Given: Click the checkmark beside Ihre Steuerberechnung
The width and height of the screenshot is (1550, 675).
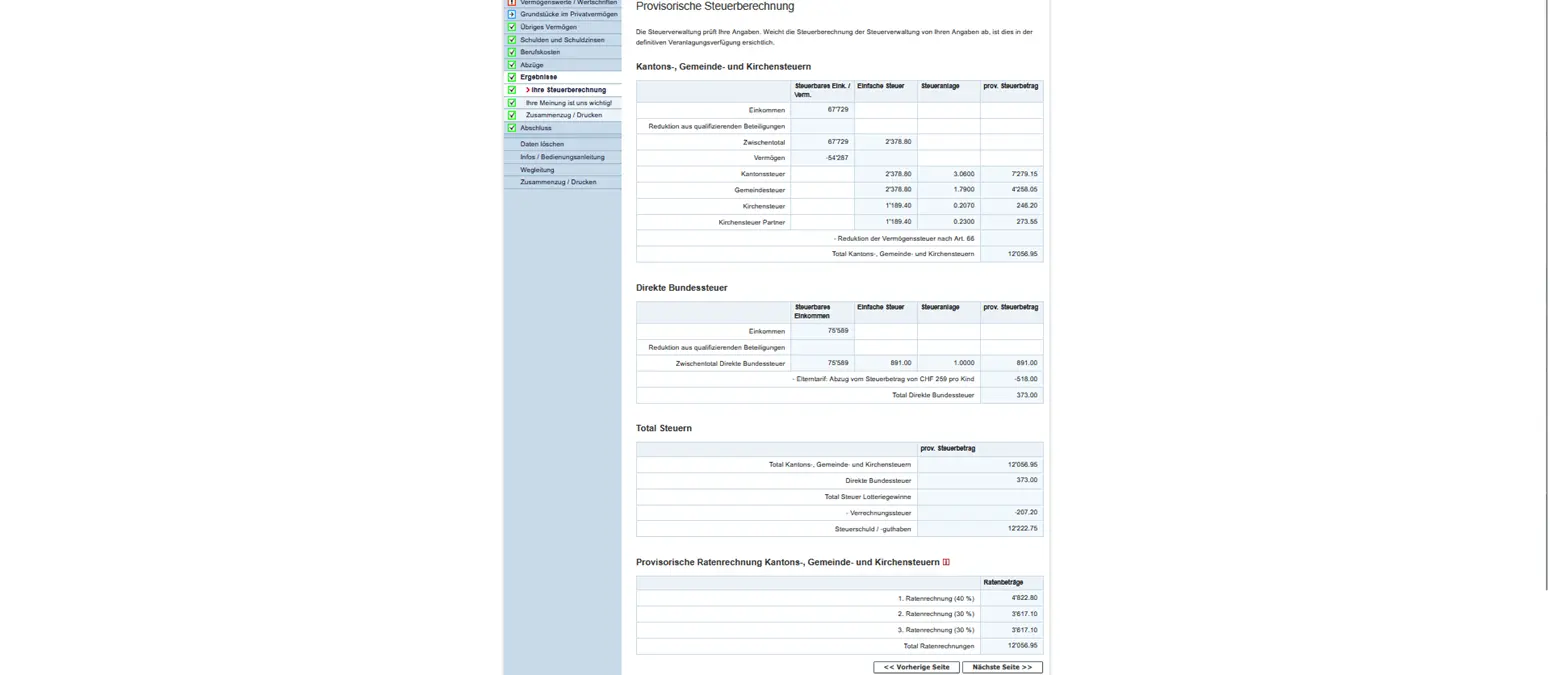Looking at the screenshot, I should coord(512,90).
